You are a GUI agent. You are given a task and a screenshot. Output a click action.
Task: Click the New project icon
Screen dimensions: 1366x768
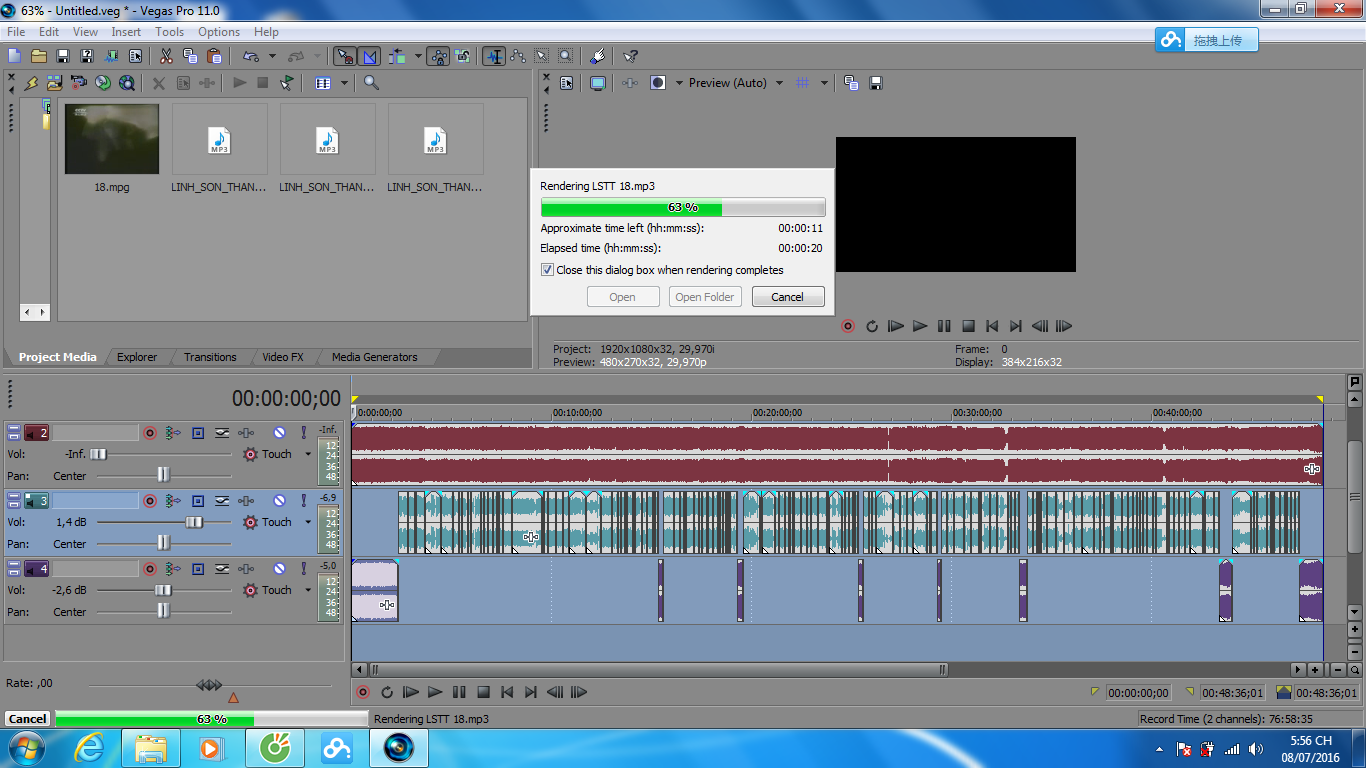(14, 56)
